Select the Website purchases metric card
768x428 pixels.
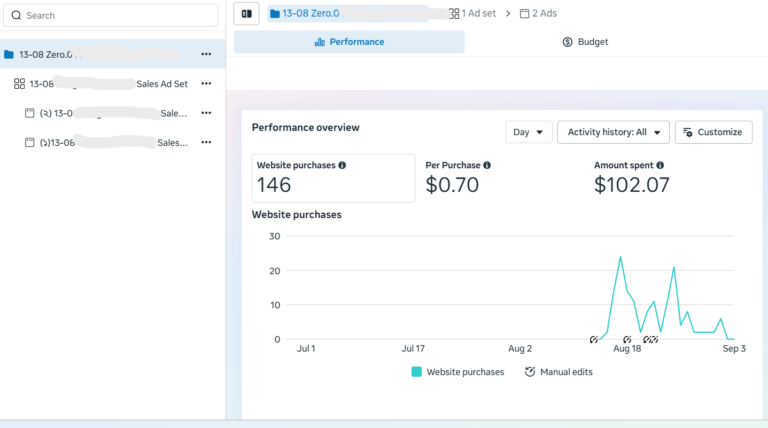click(333, 178)
